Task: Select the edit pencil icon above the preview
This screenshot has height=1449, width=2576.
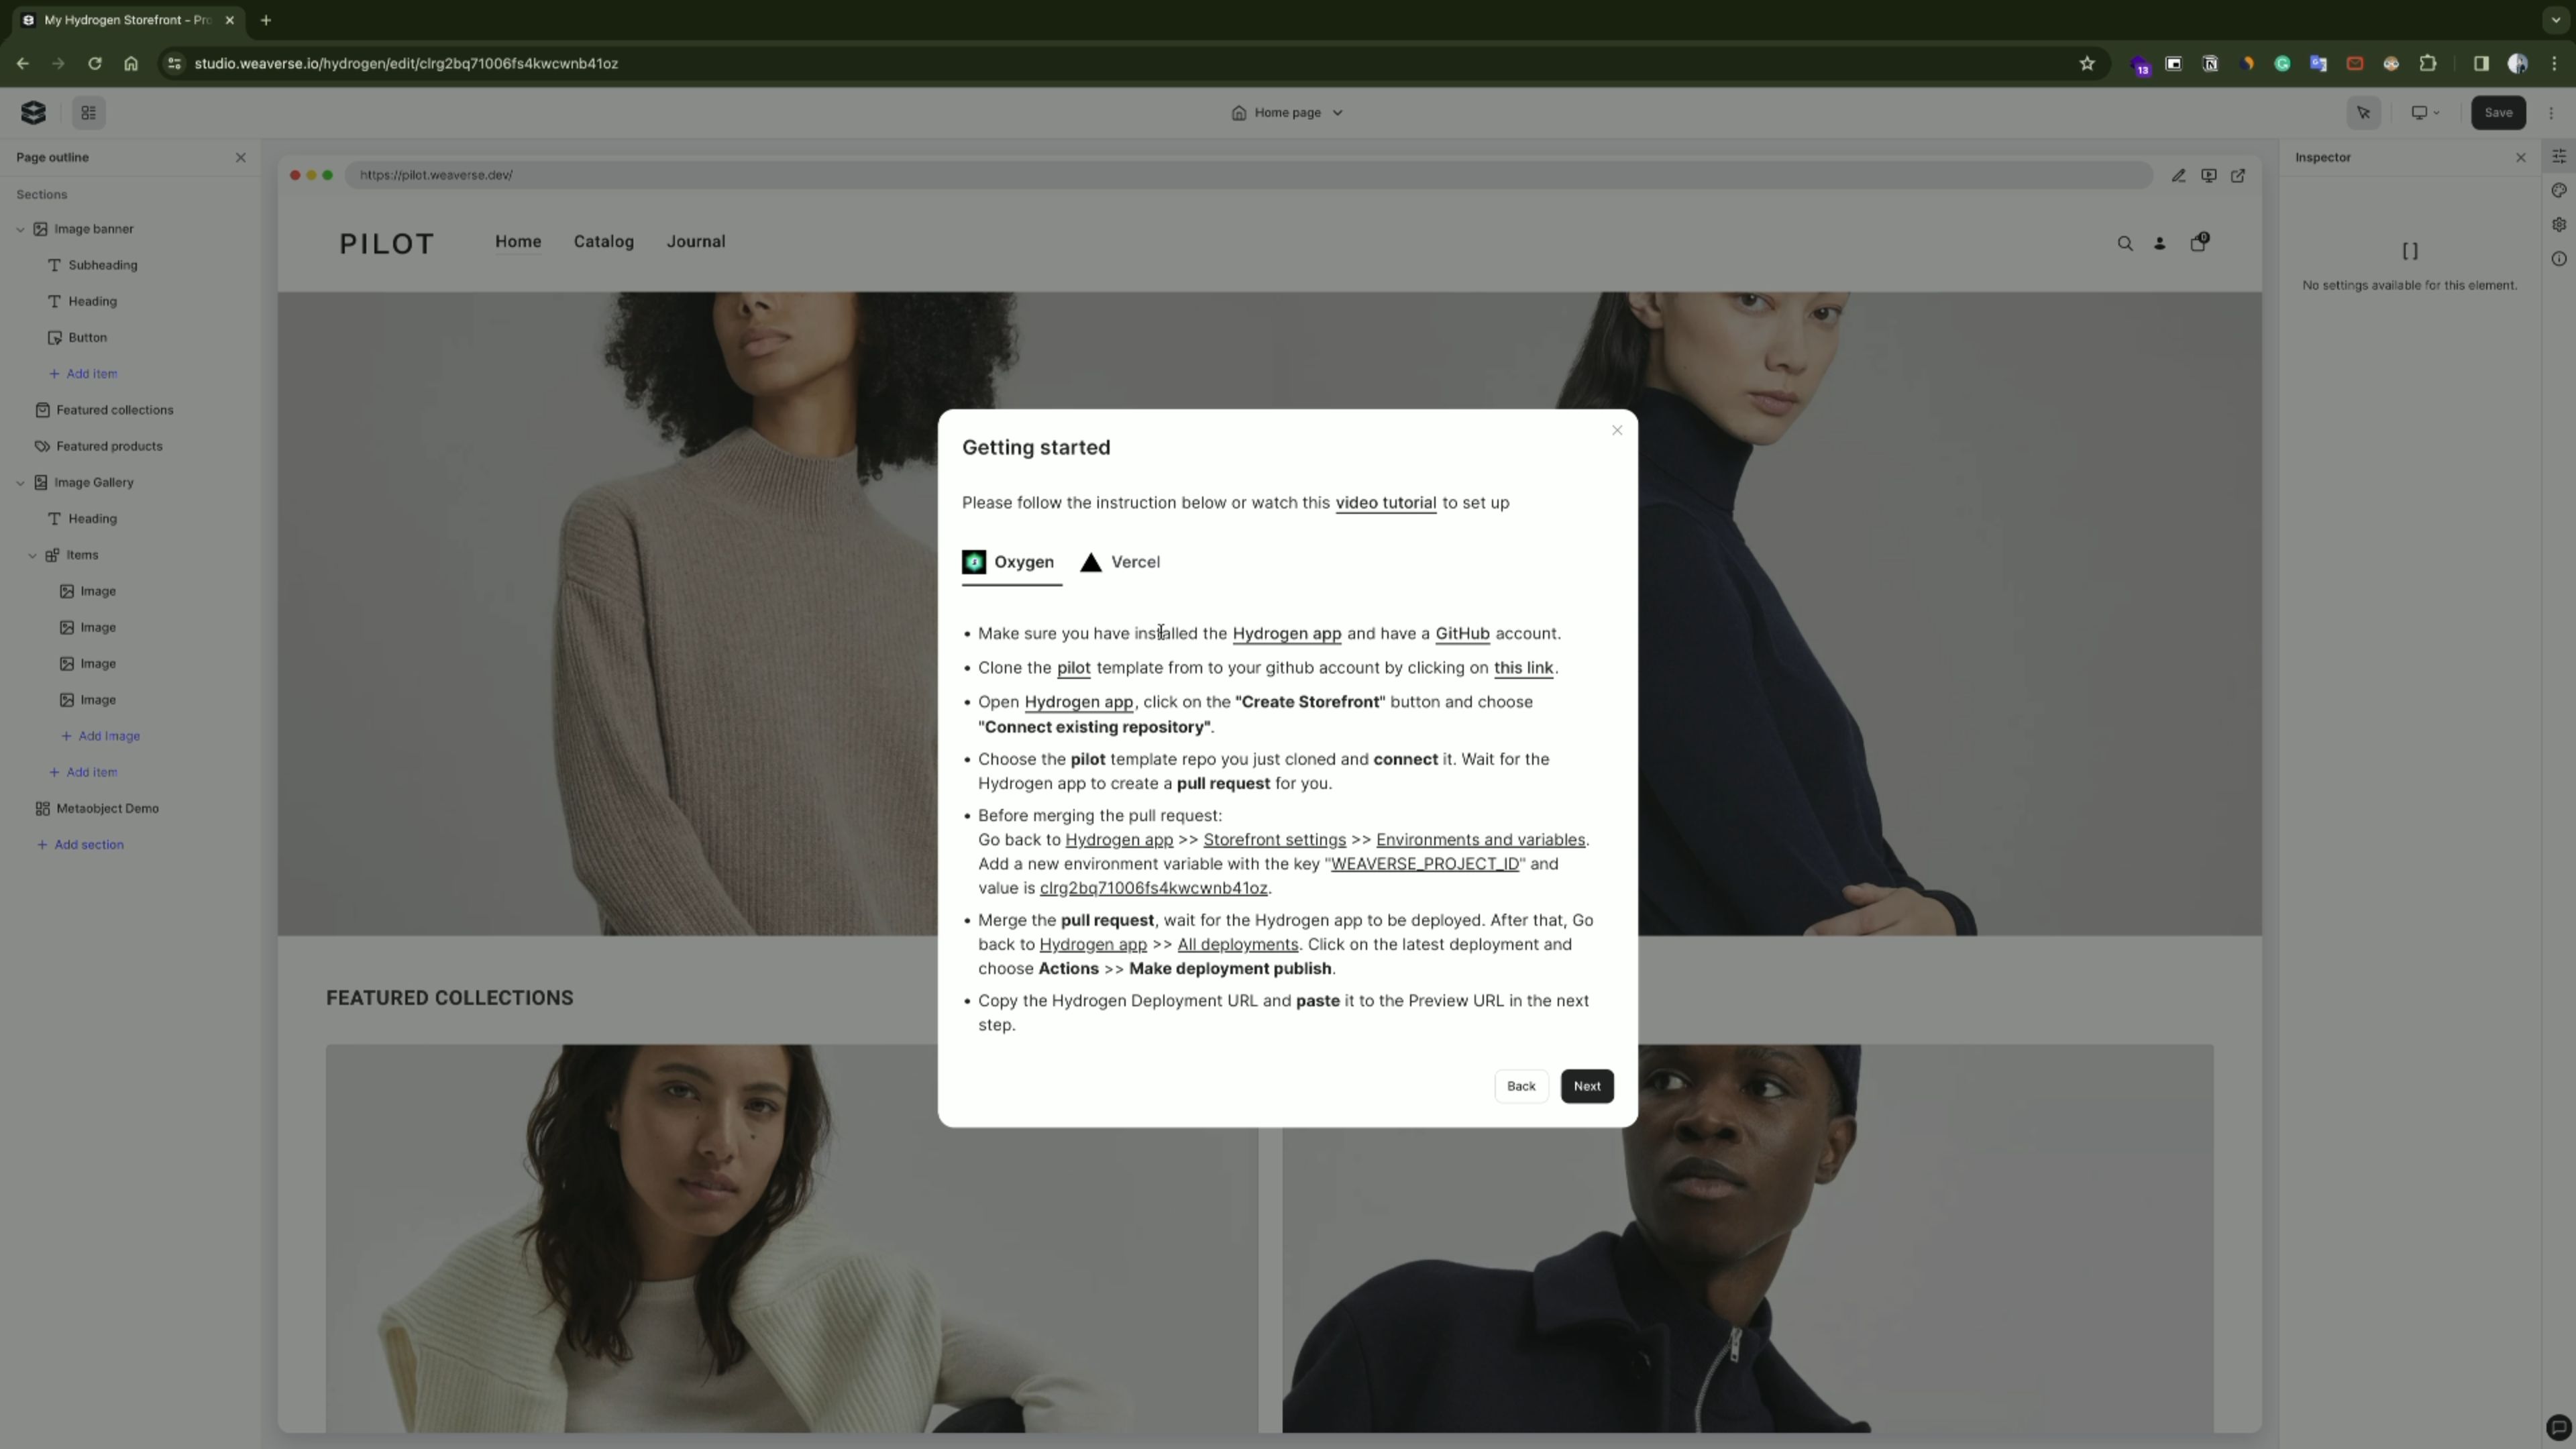Action: point(2179,175)
